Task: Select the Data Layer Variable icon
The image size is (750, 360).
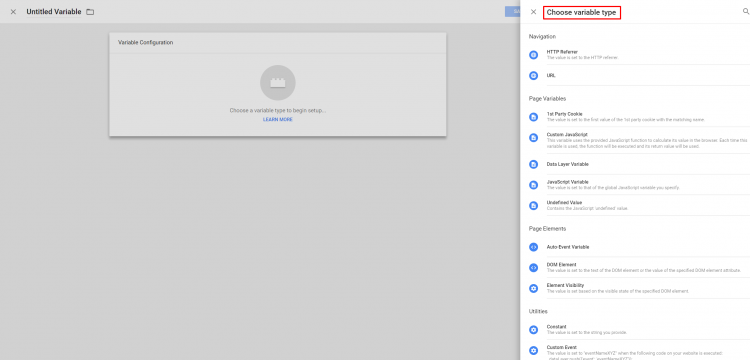Action: pos(533,164)
